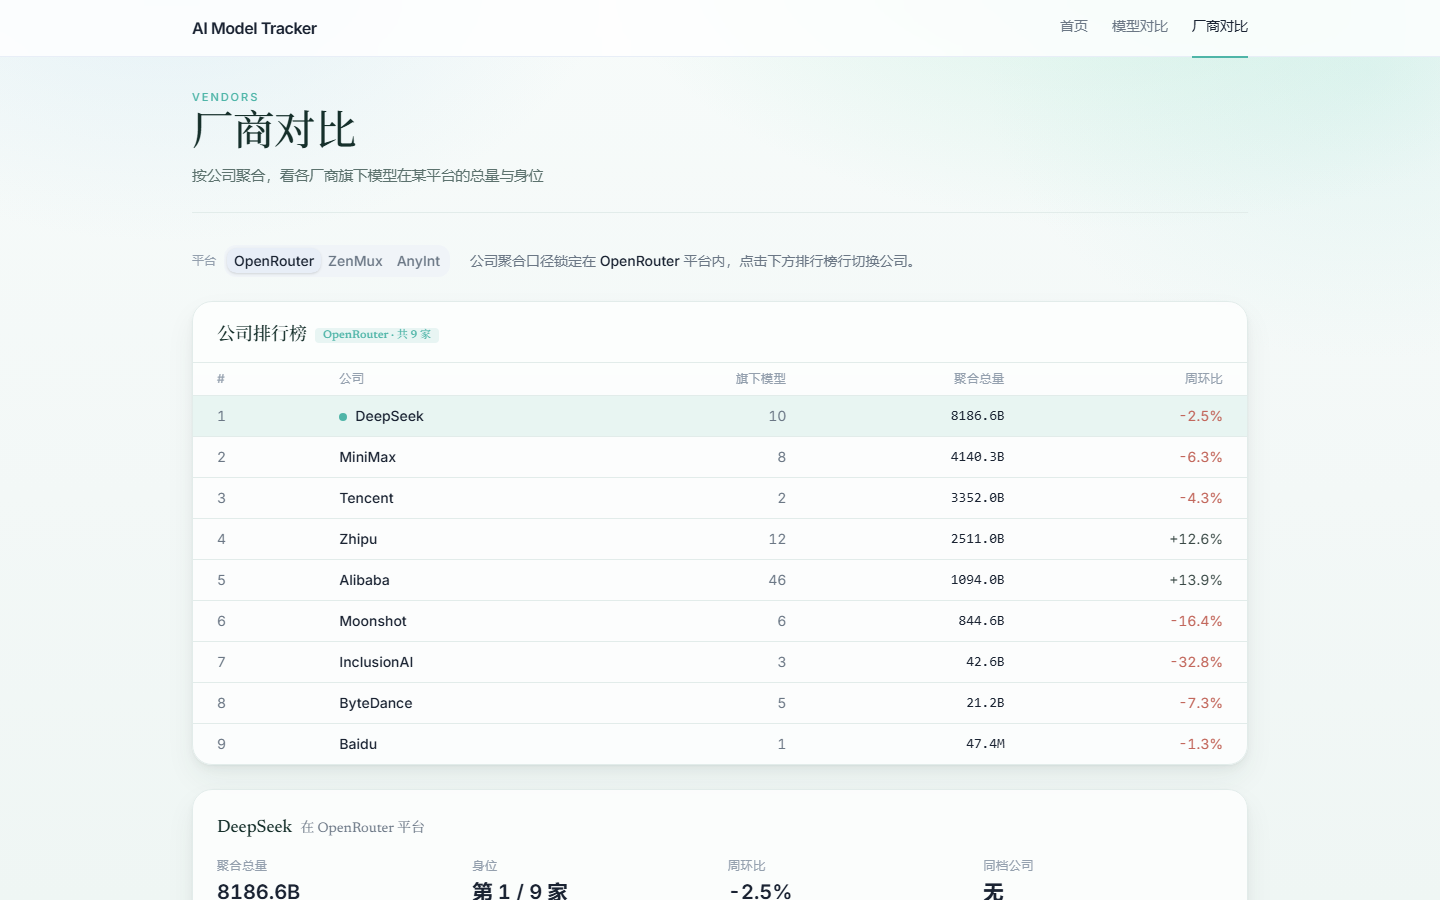This screenshot has height=900, width=1440.
Task: Click the 公司排行榜 card title
Action: 262,333
